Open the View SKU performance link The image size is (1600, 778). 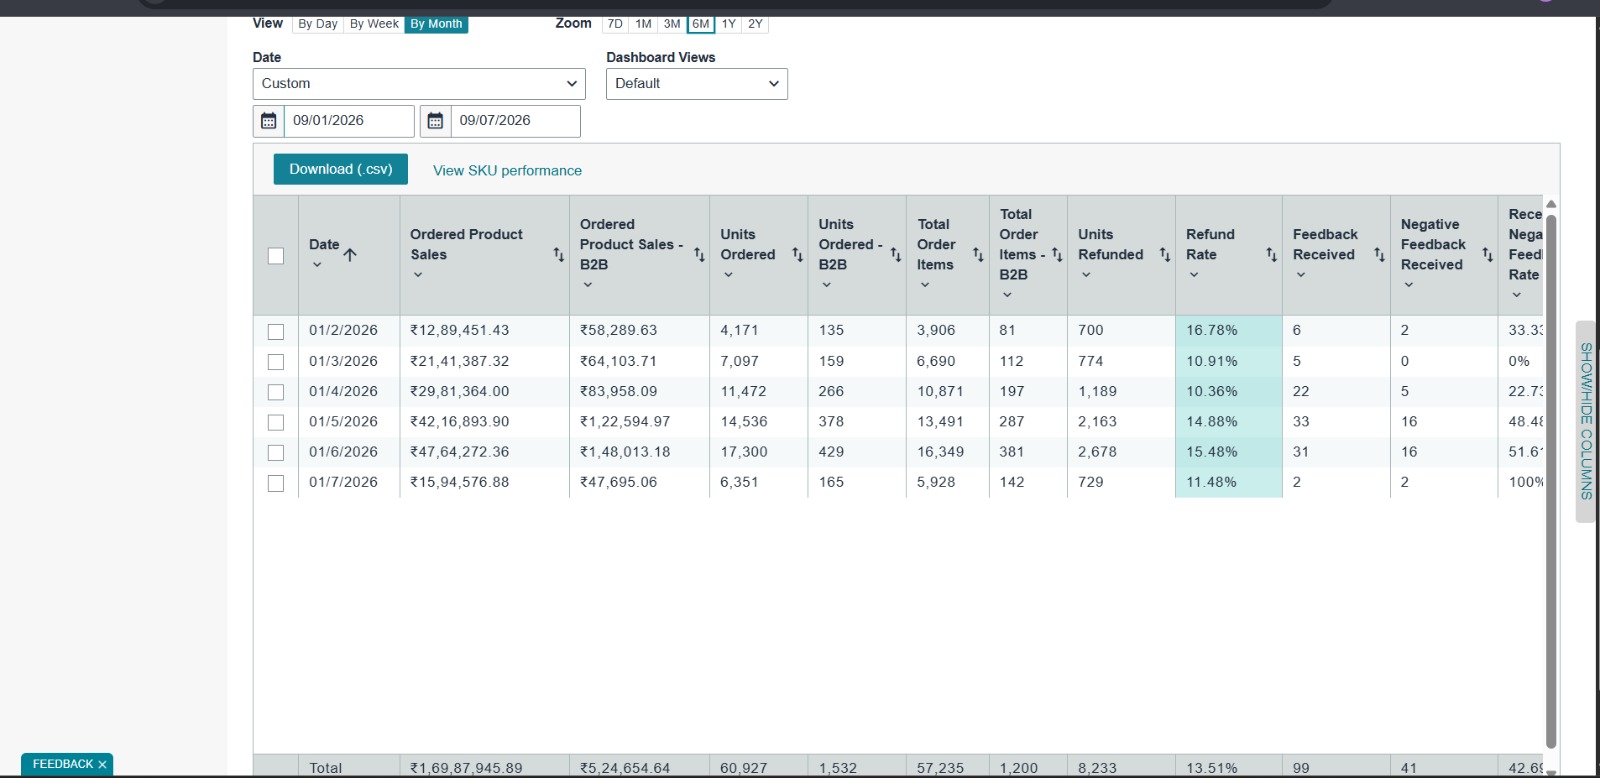[x=507, y=171]
